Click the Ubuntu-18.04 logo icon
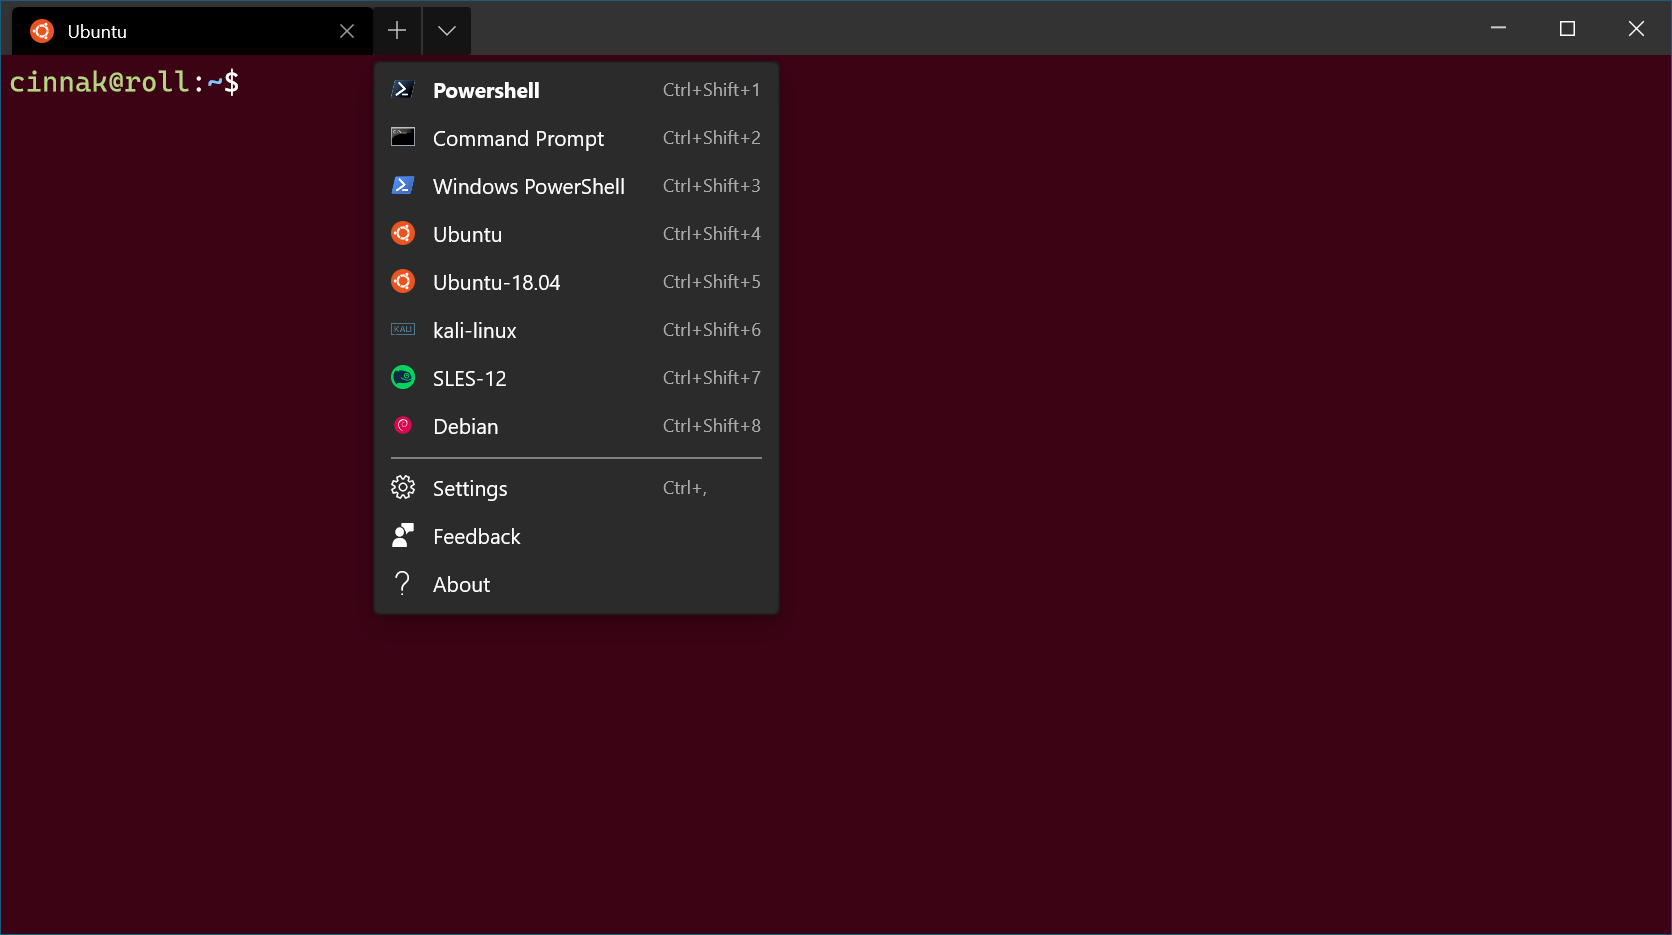This screenshot has width=1672, height=935. (403, 281)
